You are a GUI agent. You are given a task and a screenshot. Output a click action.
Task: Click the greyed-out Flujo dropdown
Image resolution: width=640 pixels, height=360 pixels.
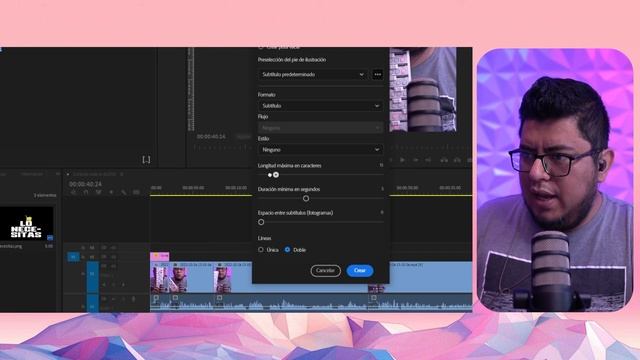(320, 128)
